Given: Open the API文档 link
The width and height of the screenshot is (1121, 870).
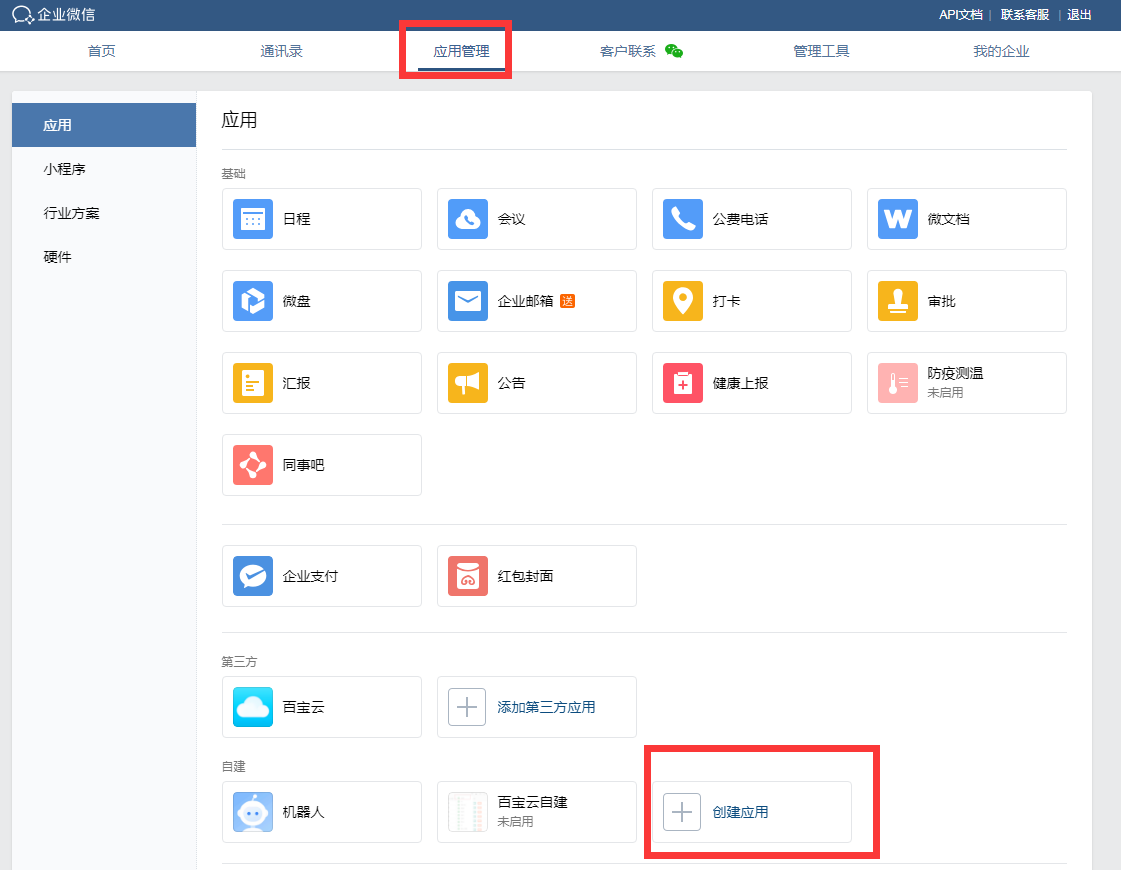Looking at the screenshot, I should coord(960,15).
